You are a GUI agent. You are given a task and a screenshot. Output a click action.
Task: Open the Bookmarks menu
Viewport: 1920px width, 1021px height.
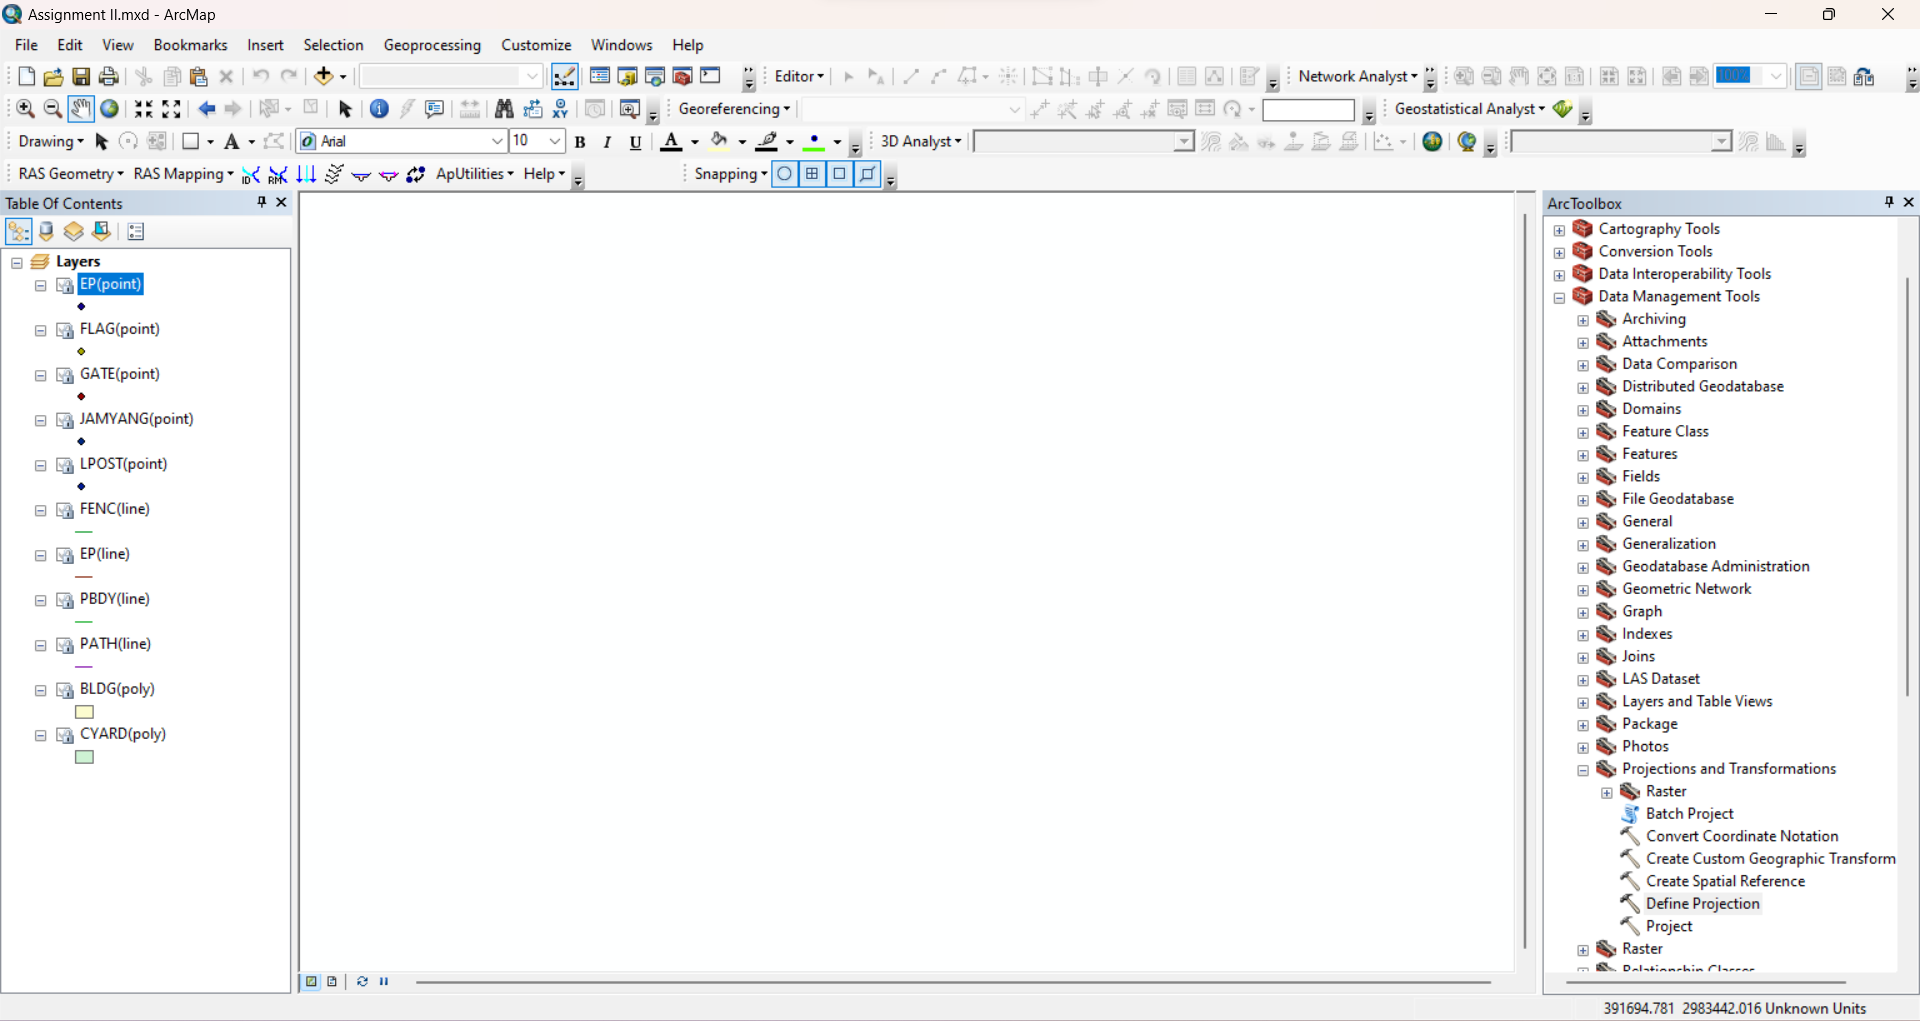(x=190, y=45)
